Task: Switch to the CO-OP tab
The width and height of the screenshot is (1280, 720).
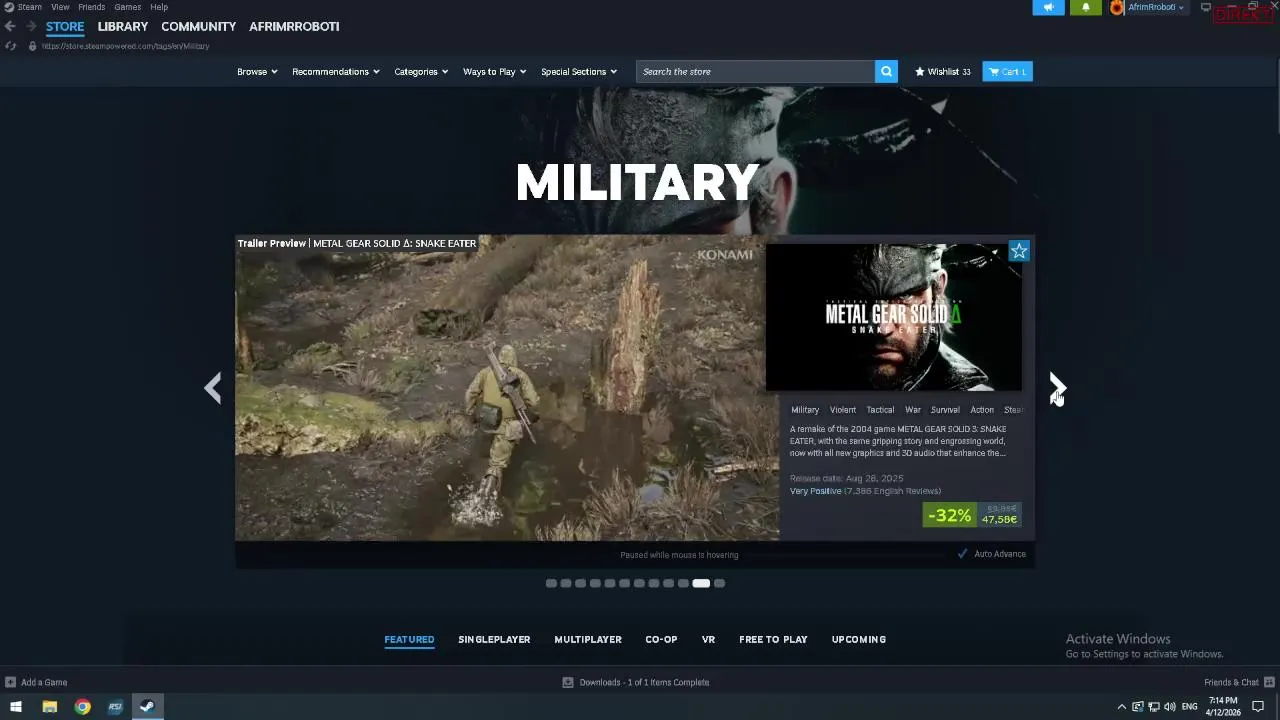Action: tap(661, 639)
